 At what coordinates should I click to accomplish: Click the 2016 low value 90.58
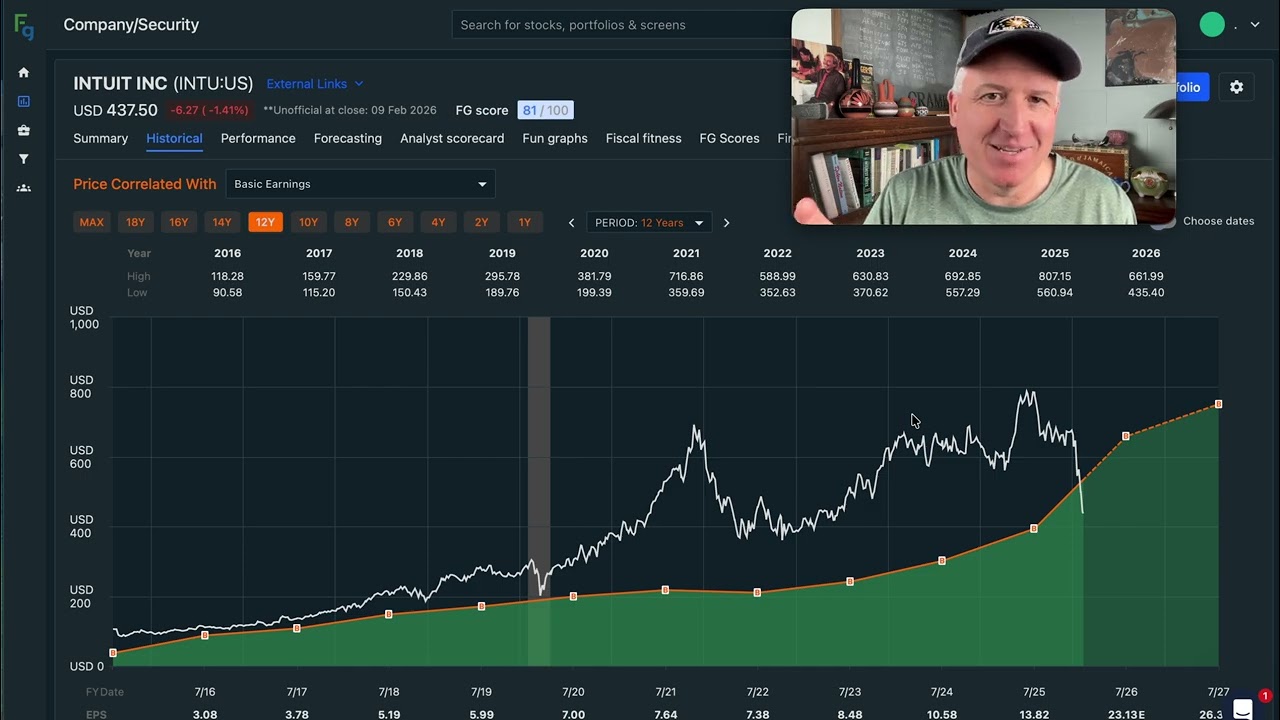point(227,293)
